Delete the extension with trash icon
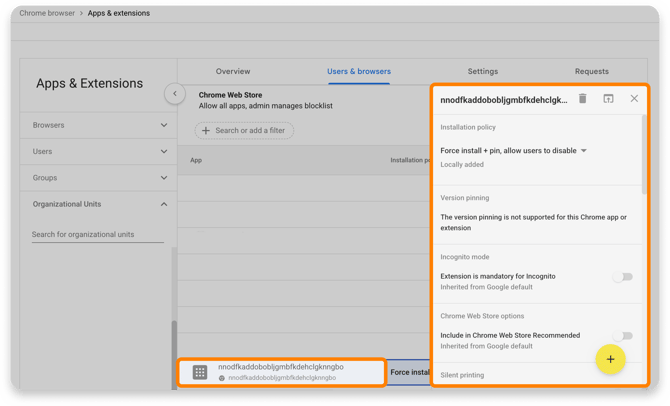Screen dimensions: 670x406 (x=582, y=99)
